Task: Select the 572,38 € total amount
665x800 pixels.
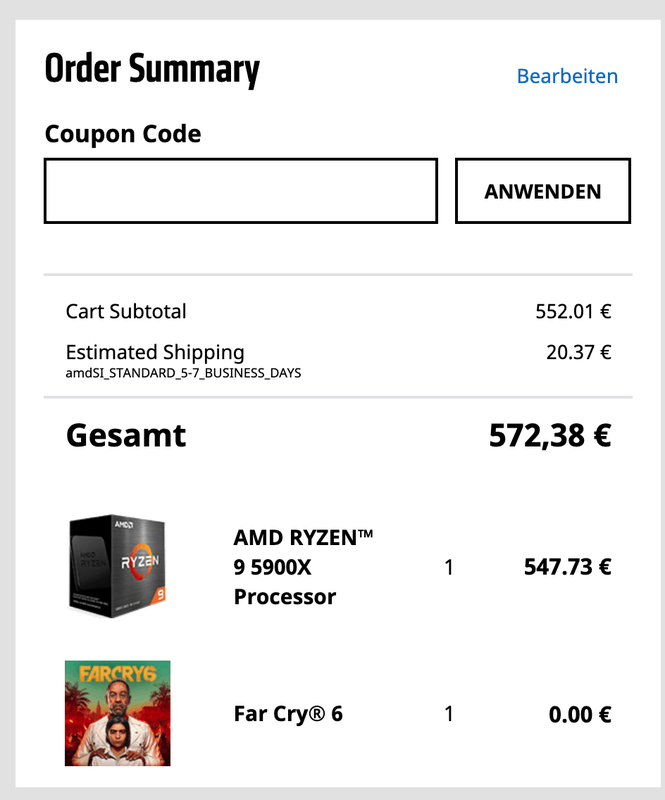Action: (549, 436)
